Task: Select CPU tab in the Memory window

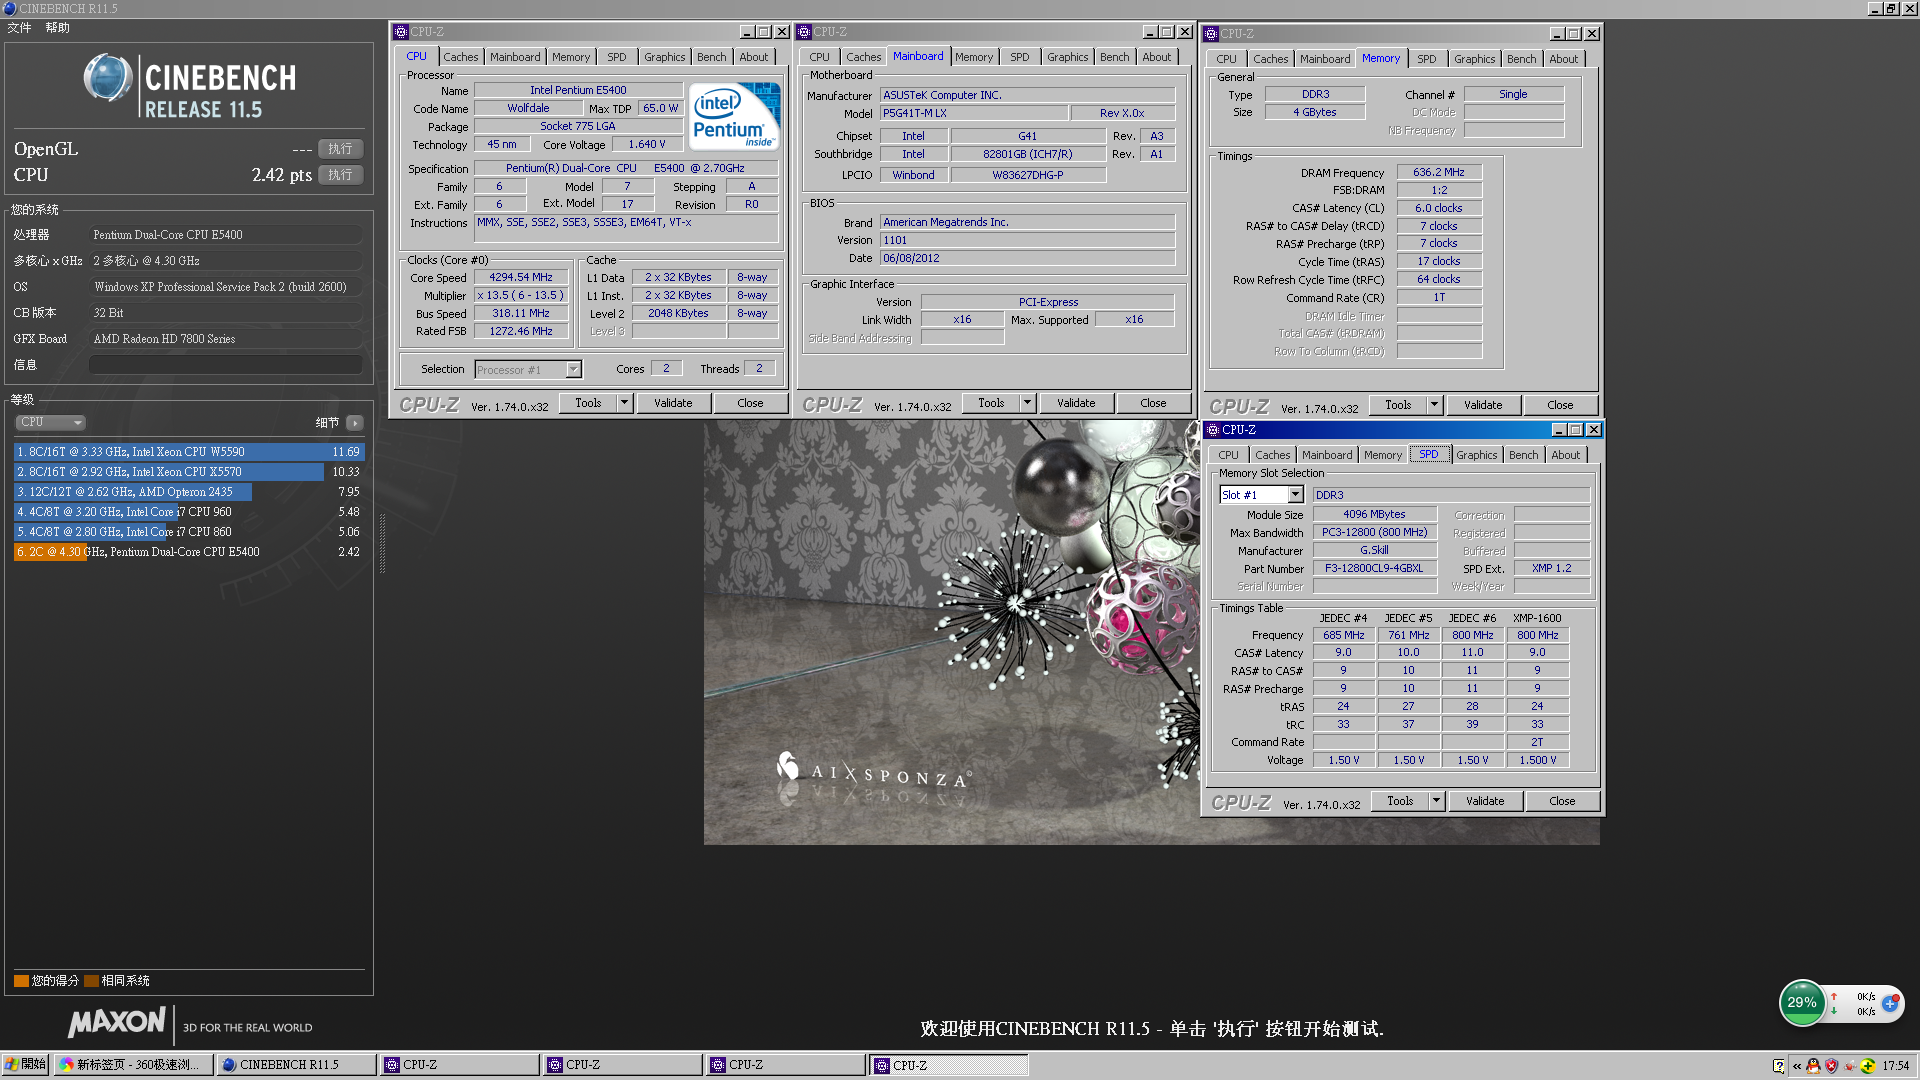Action: [1227, 59]
